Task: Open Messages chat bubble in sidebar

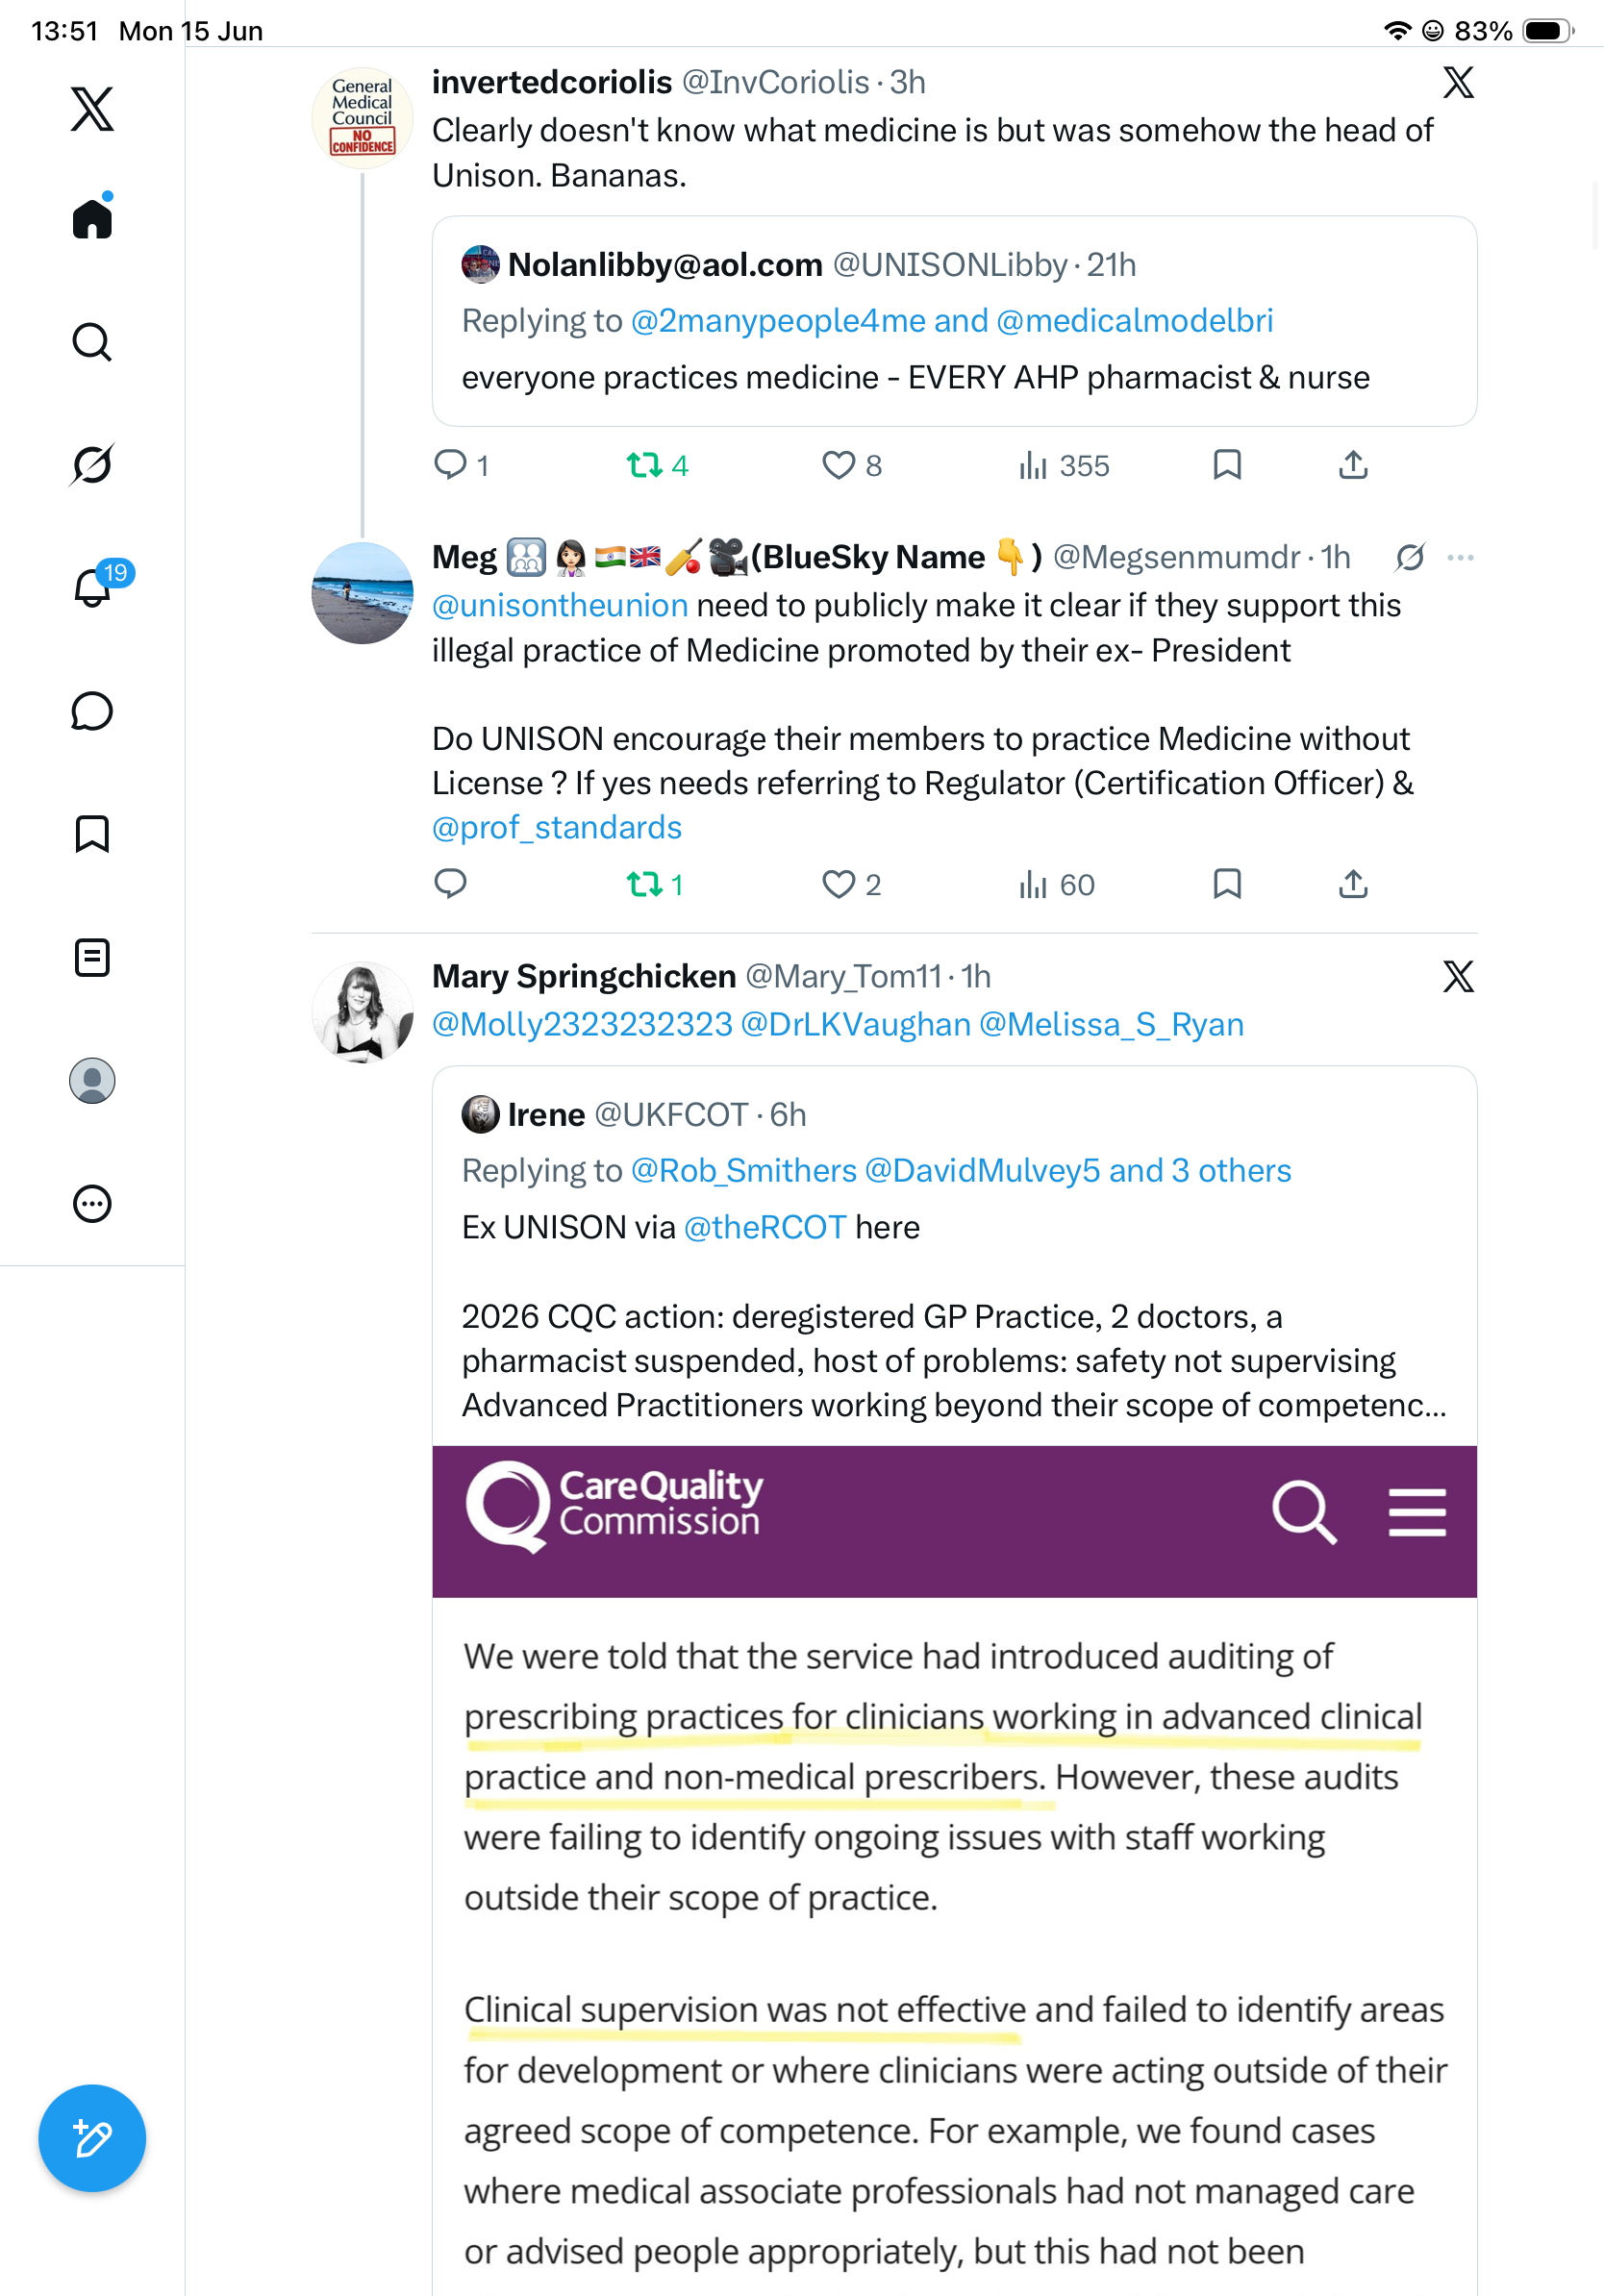Action: tap(92, 711)
